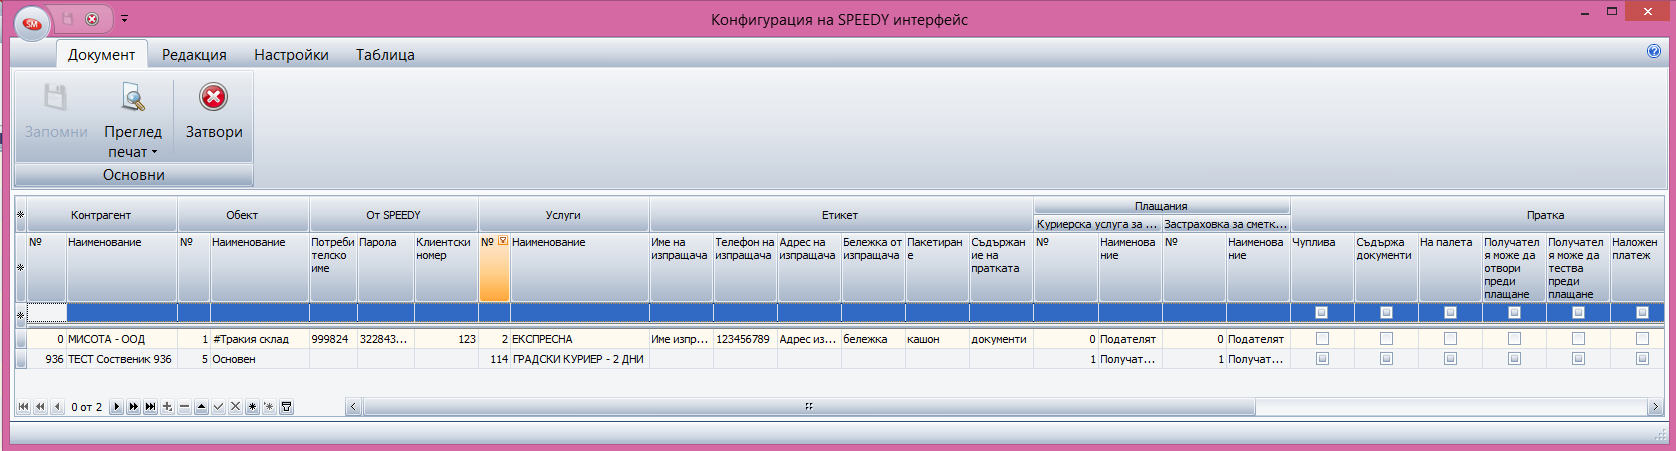Toggle Наложен платеж checkbox in blue filter row
Screen dimensions: 1676x451
[x=1642, y=313]
